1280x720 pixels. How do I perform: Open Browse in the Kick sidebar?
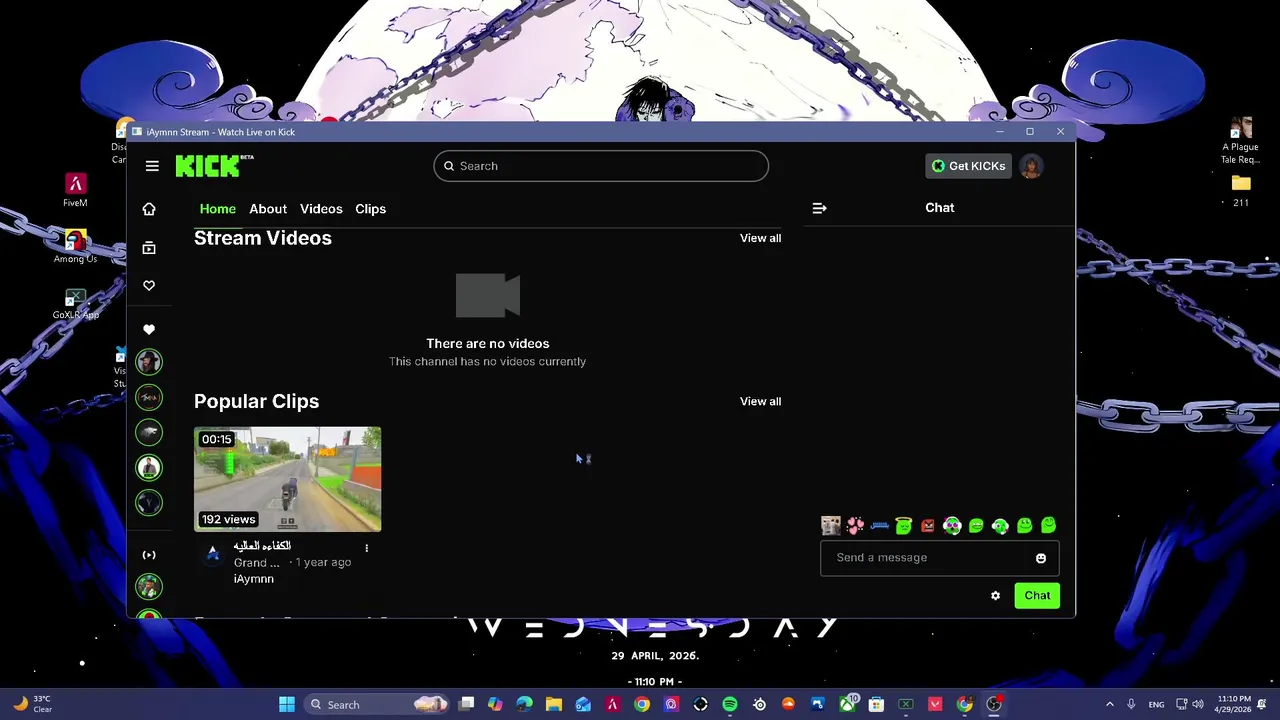coord(149,248)
